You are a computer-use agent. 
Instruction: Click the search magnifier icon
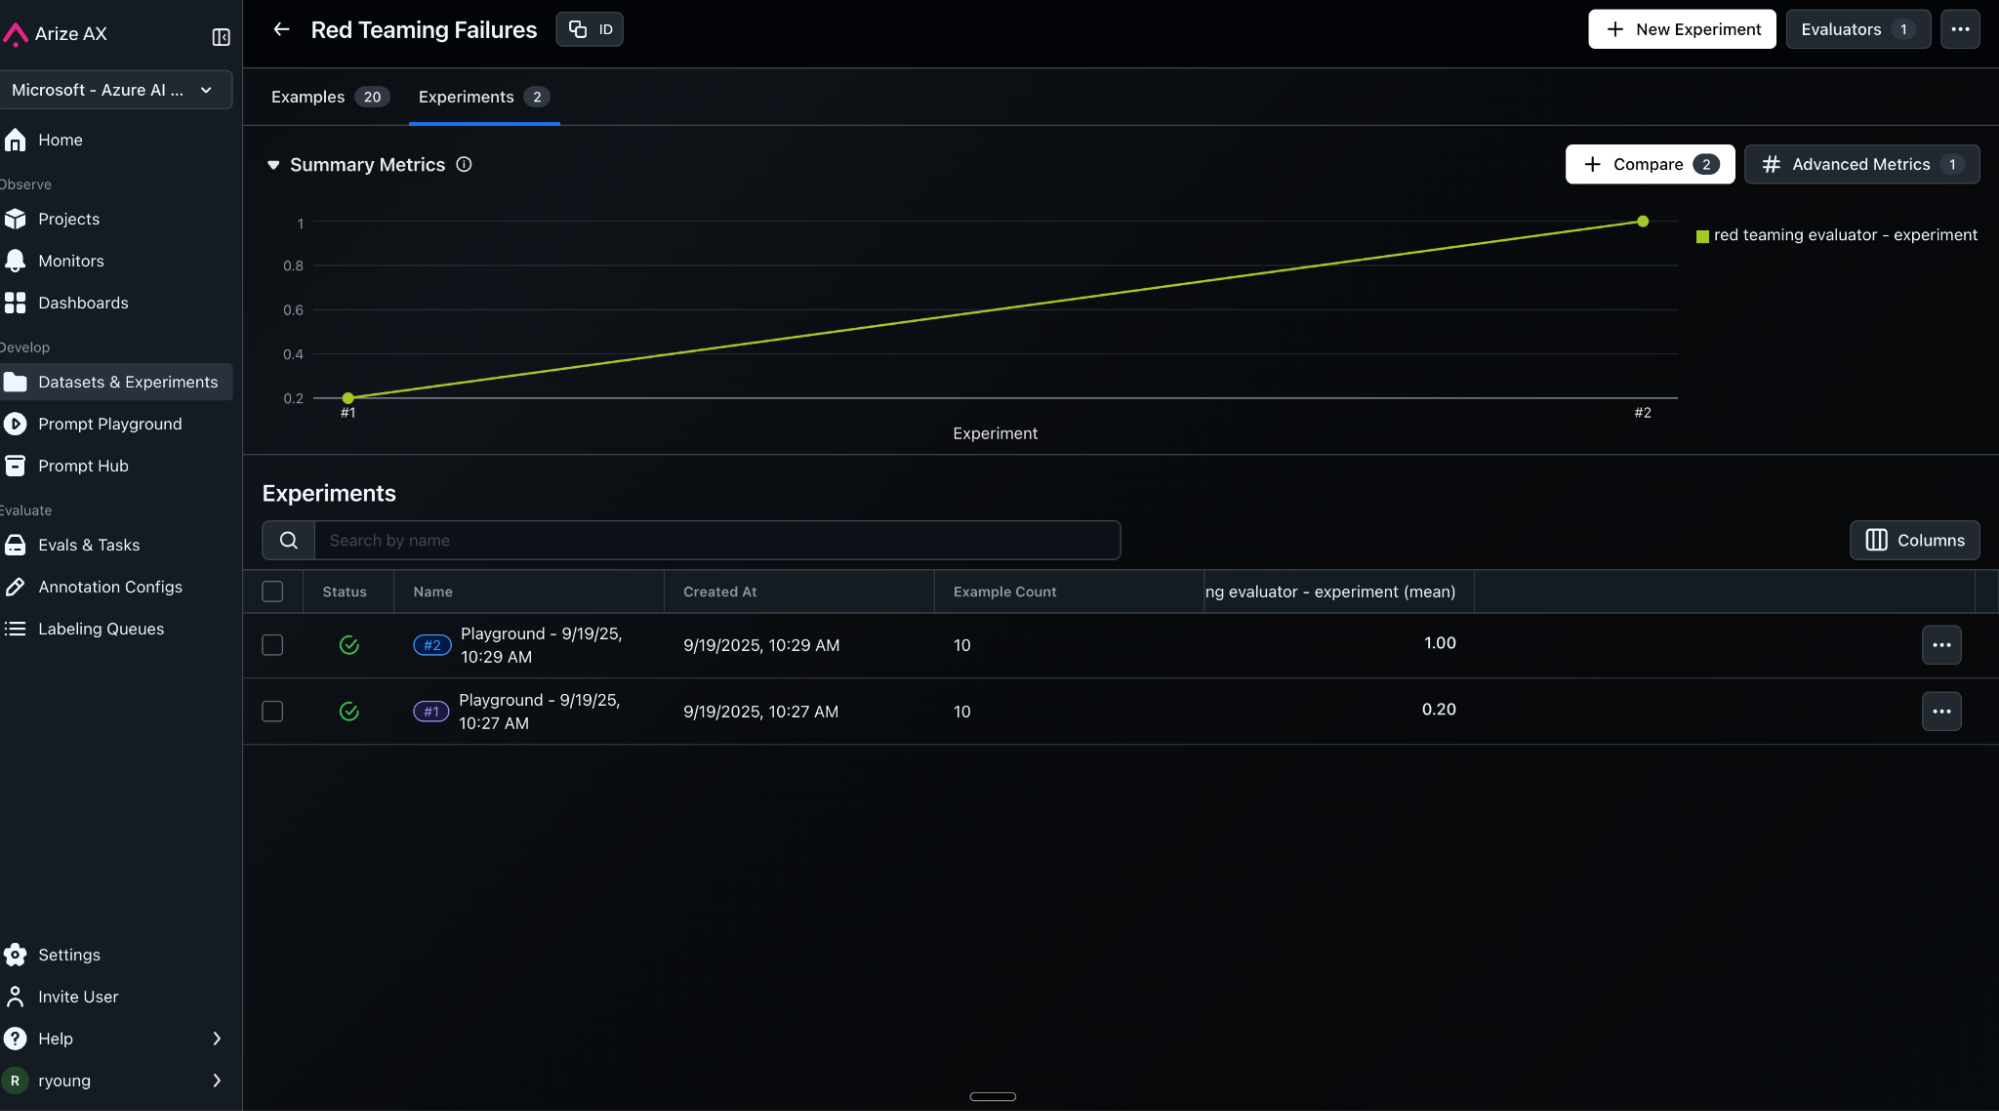(x=288, y=540)
